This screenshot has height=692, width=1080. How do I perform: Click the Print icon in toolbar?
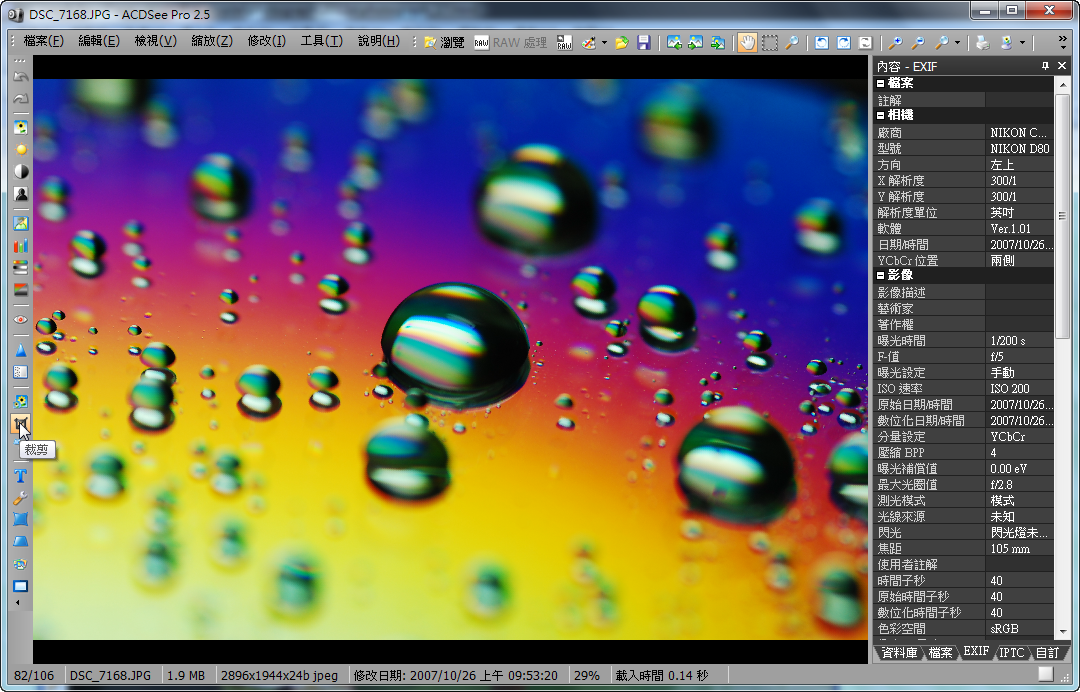point(982,43)
